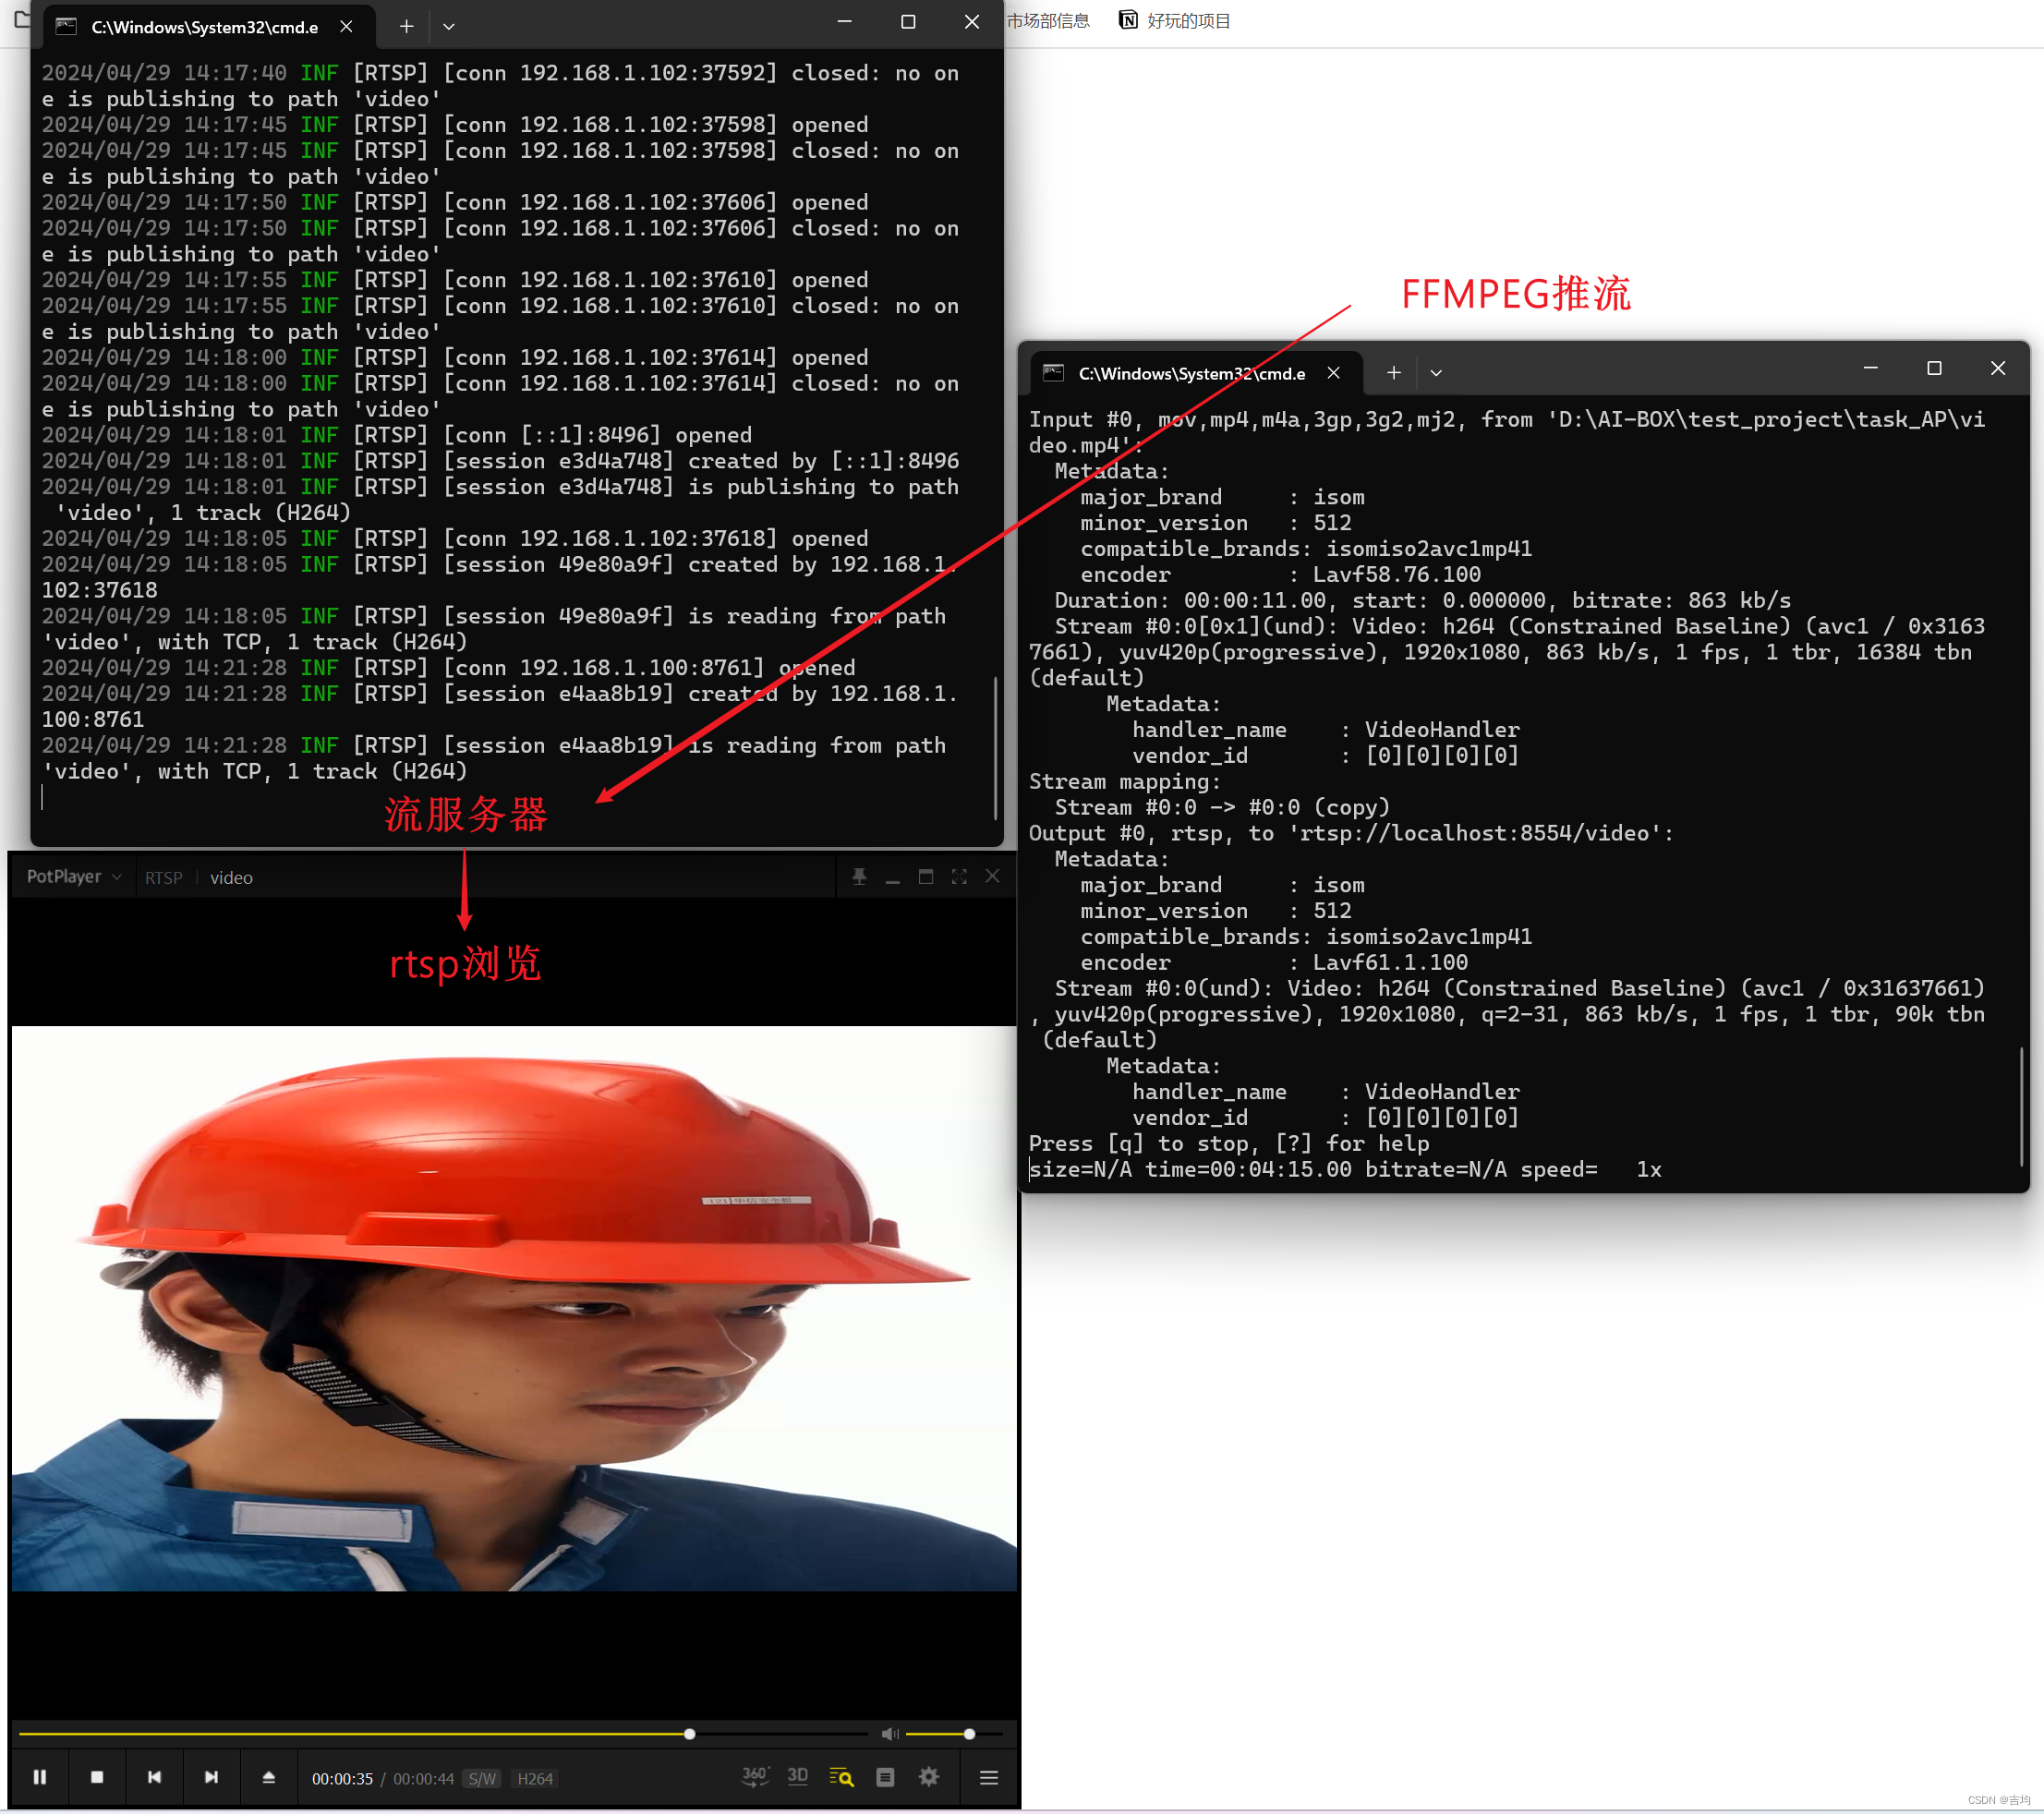Toggle 360-degree video mode
This screenshot has width=2044, height=1814.
(x=755, y=1776)
